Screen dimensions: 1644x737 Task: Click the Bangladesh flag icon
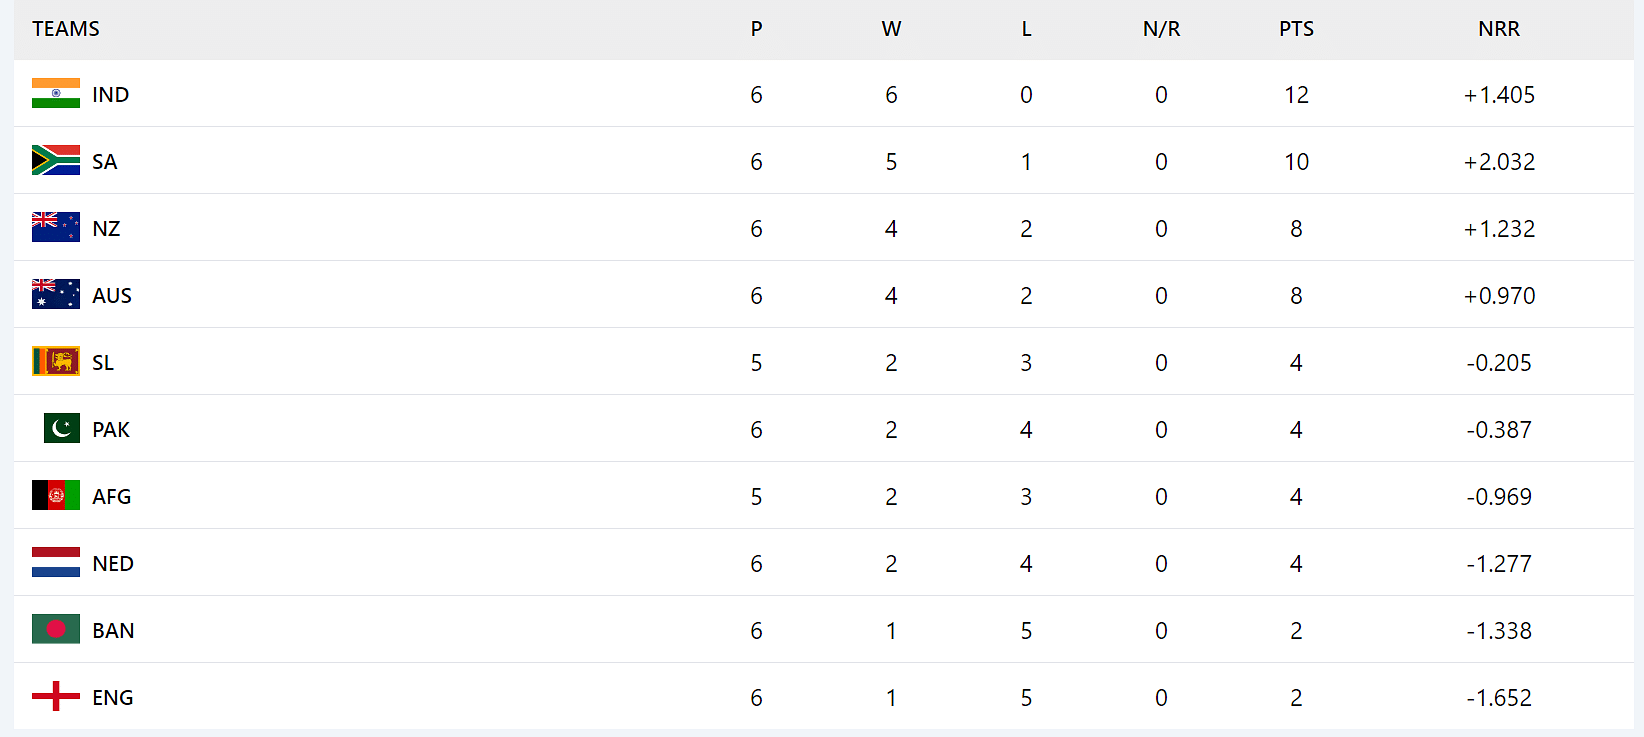pyautogui.click(x=56, y=630)
